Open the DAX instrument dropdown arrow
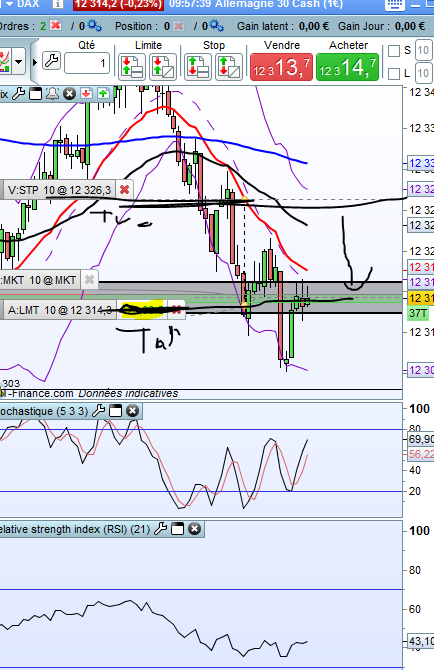434x670 pixels. pos(9,4)
